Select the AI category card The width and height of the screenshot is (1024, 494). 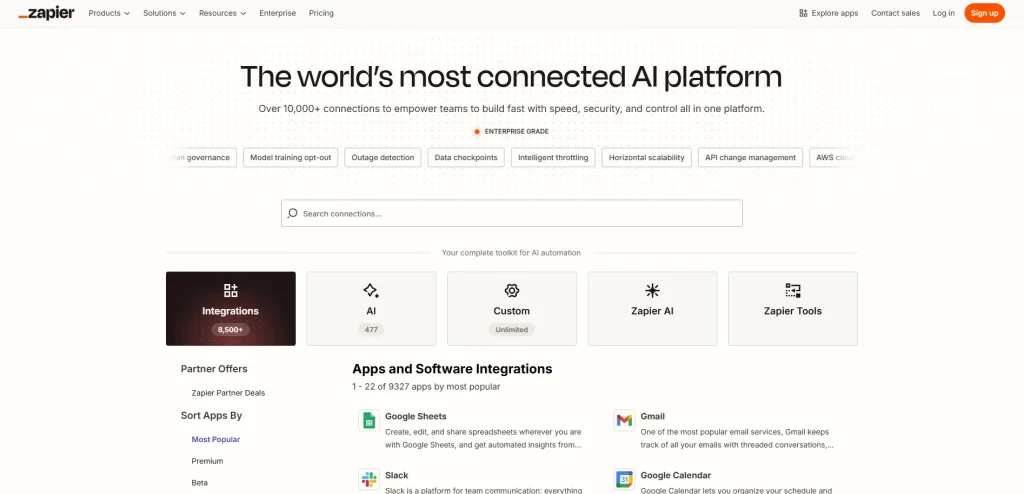371,308
